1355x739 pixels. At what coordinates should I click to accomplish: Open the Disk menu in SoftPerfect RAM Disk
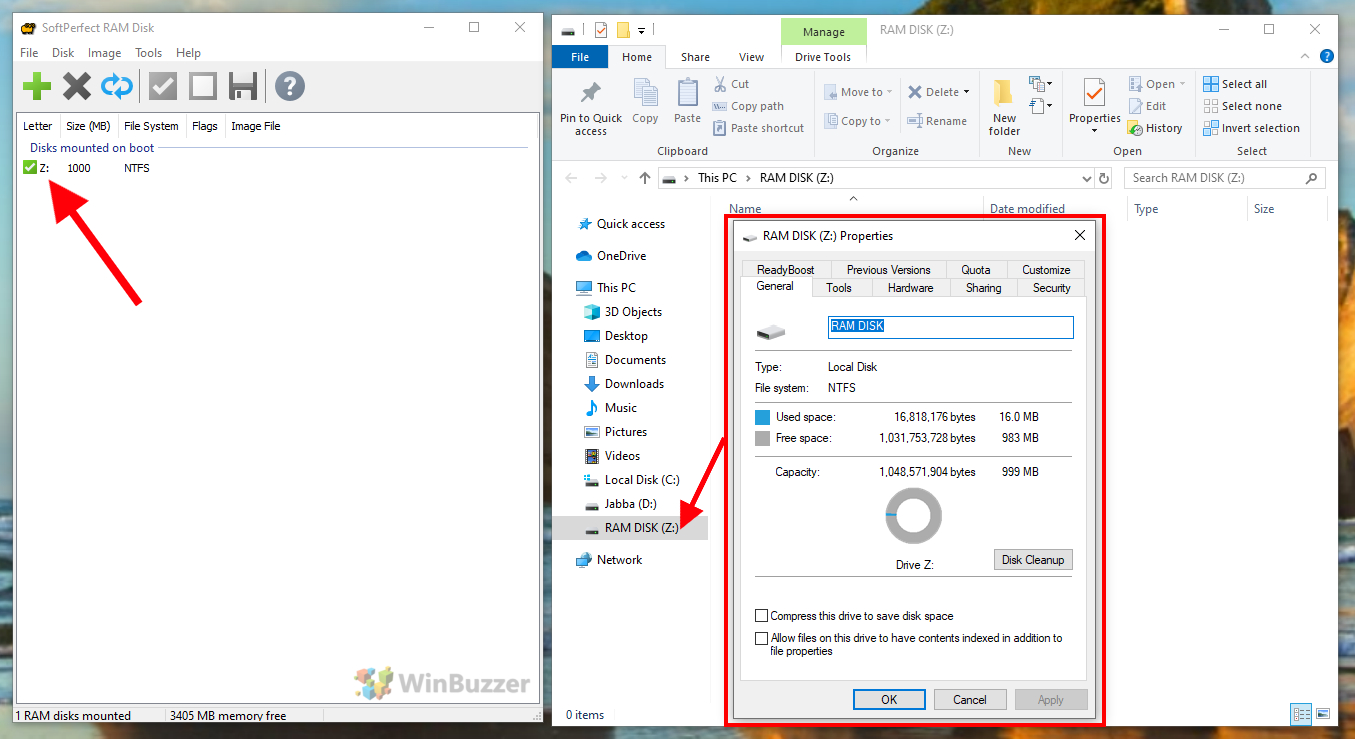coord(63,53)
